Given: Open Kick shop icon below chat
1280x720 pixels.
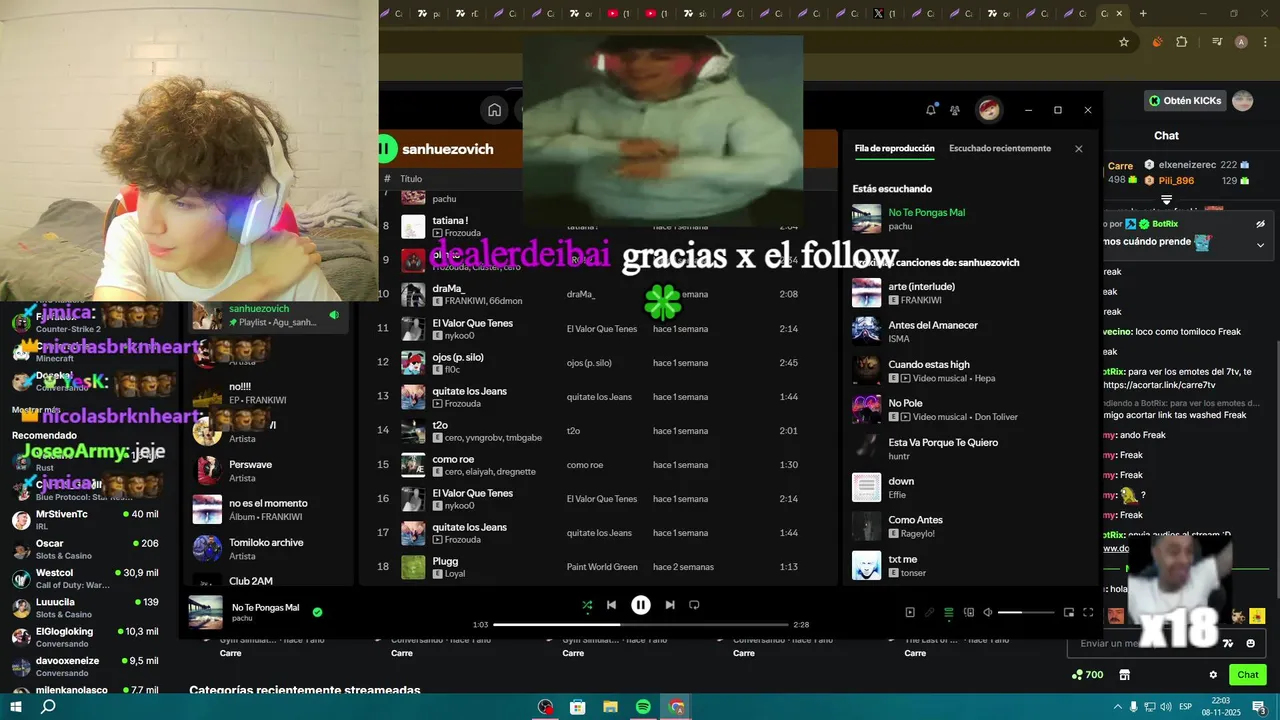Looking at the screenshot, I should point(1124,675).
